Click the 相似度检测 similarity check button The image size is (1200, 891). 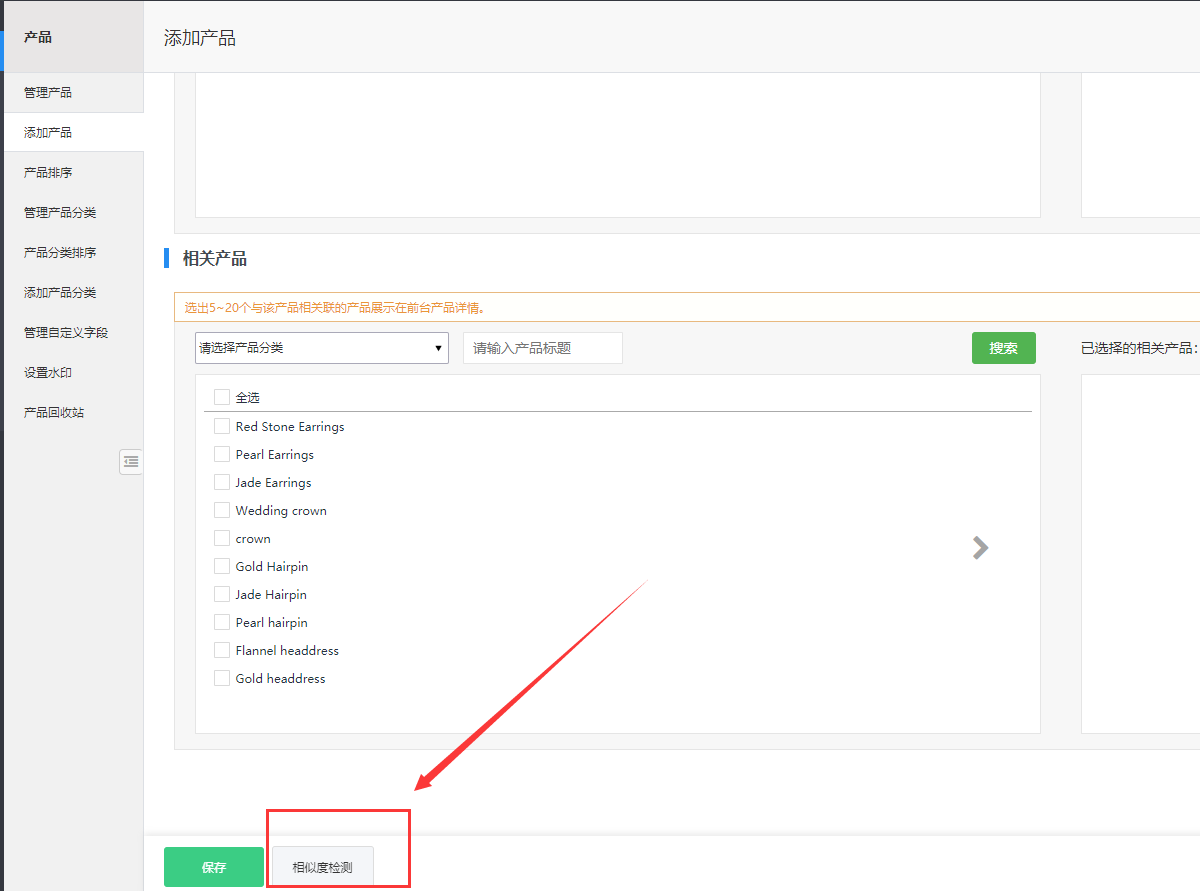click(322, 867)
